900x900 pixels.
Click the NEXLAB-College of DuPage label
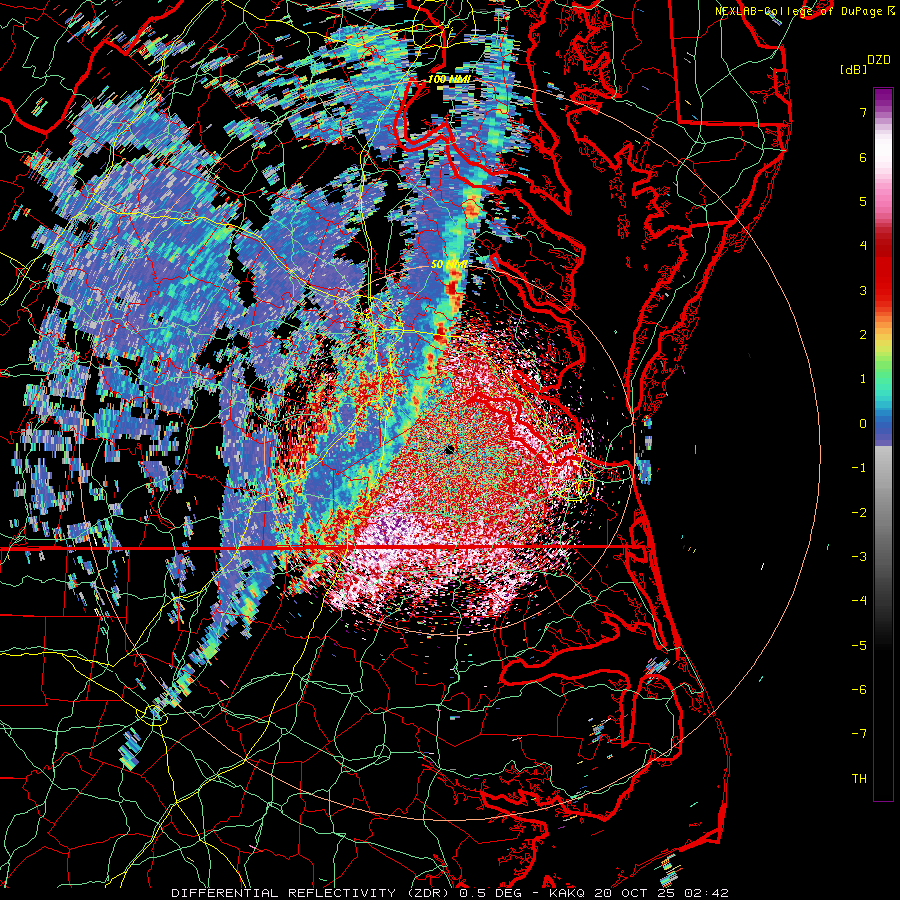click(807, 11)
